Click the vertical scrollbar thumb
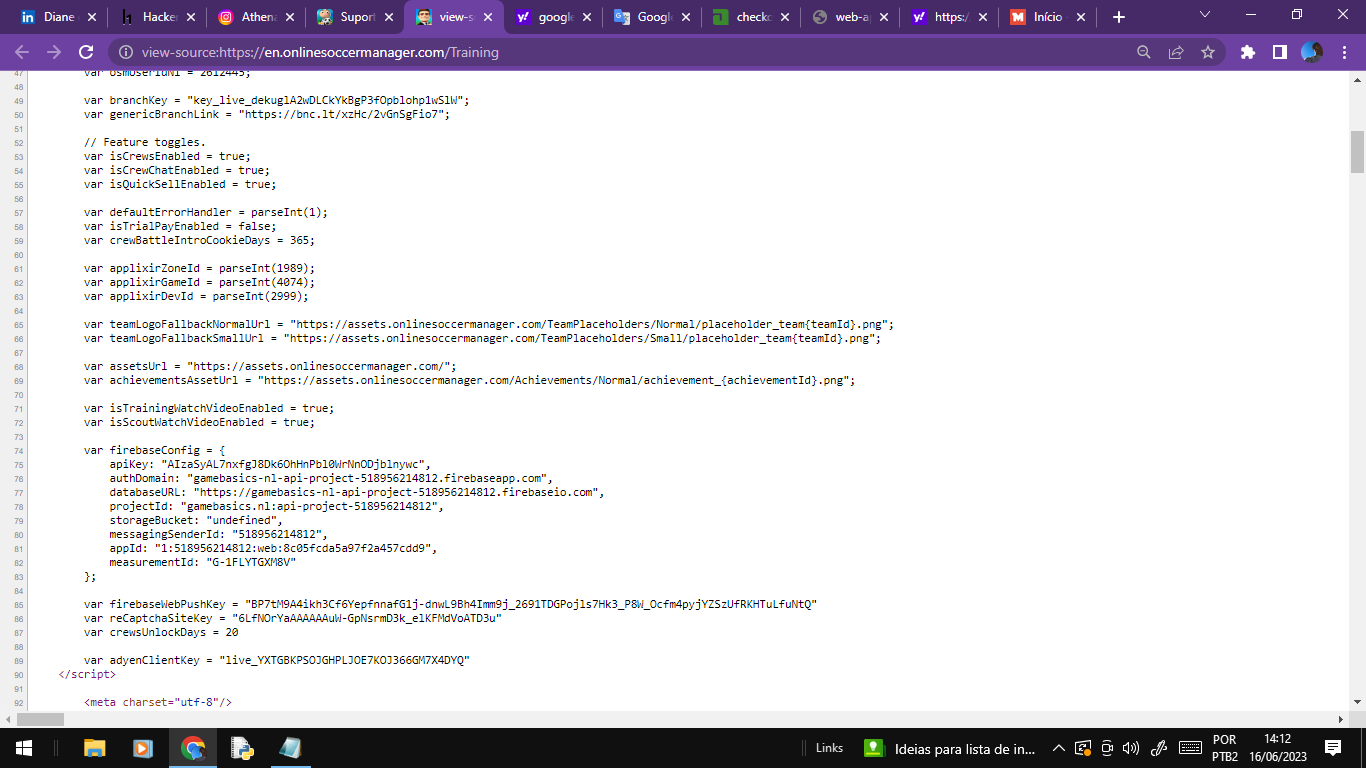This screenshot has width=1366, height=768. (1357, 152)
